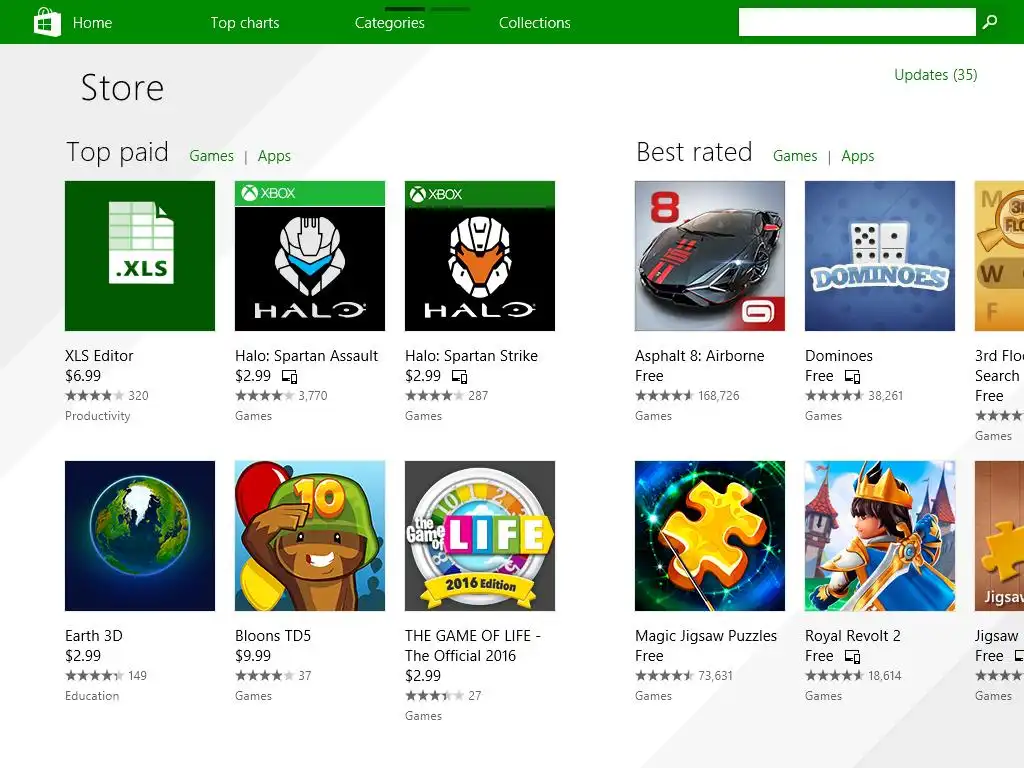Filter Best rated by Apps
Viewport: 1024px width, 768px height.
tap(857, 156)
